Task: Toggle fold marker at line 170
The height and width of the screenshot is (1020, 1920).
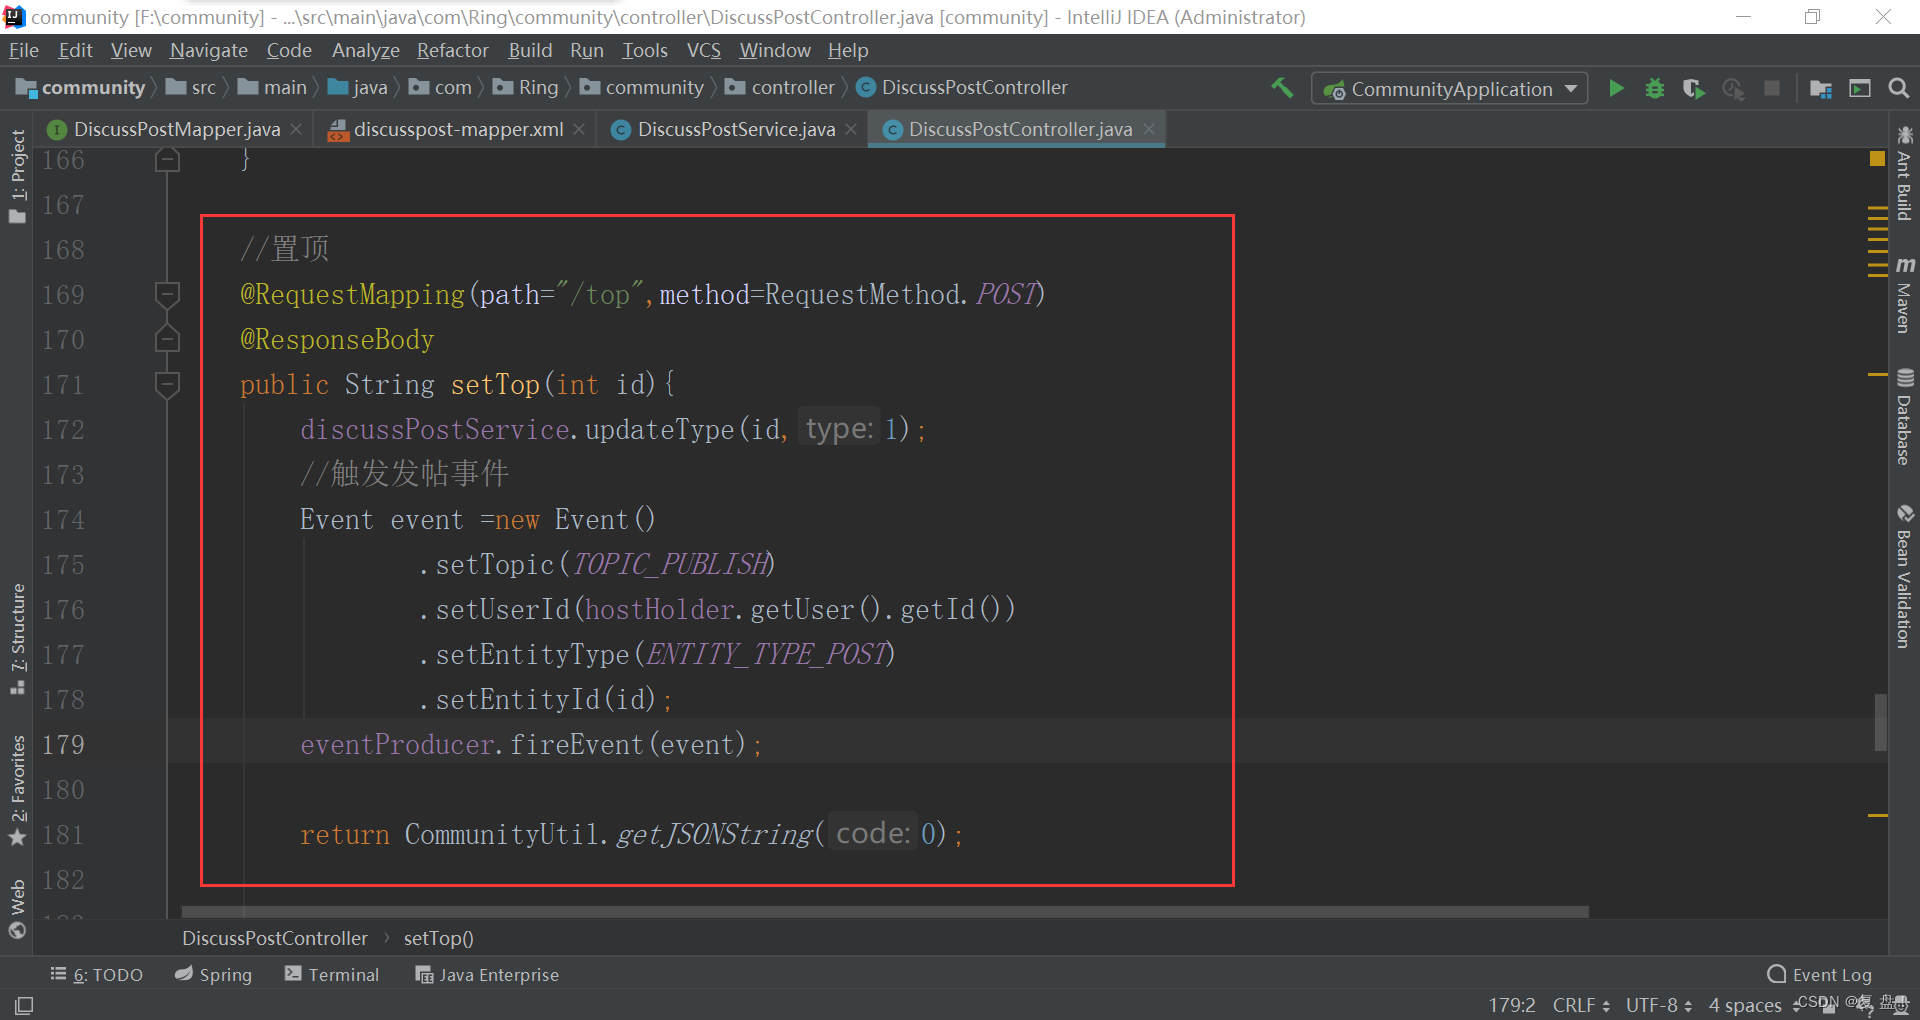Action: click(167, 340)
